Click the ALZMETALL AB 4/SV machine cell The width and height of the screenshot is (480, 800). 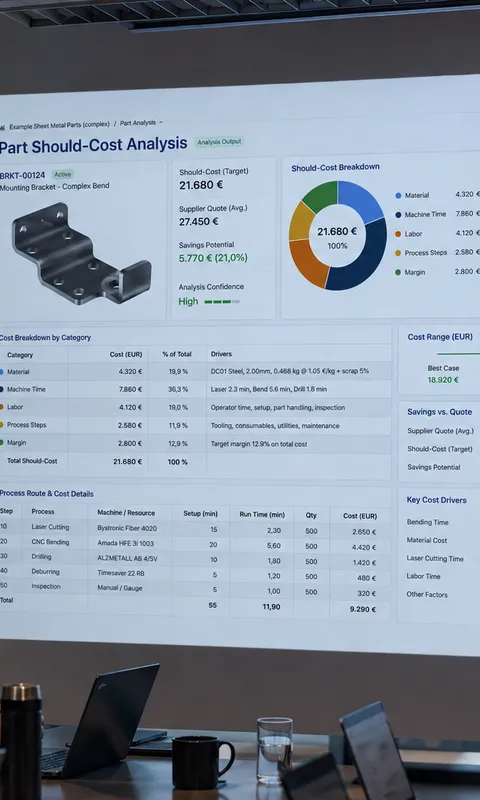128,559
